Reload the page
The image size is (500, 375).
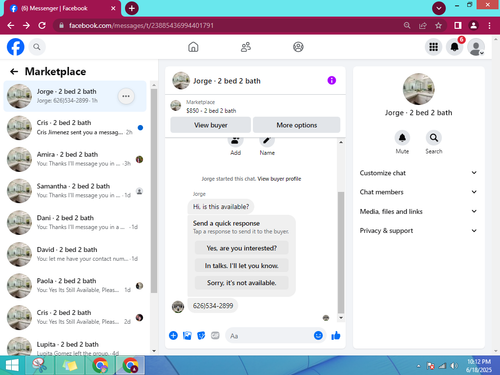(x=42, y=25)
